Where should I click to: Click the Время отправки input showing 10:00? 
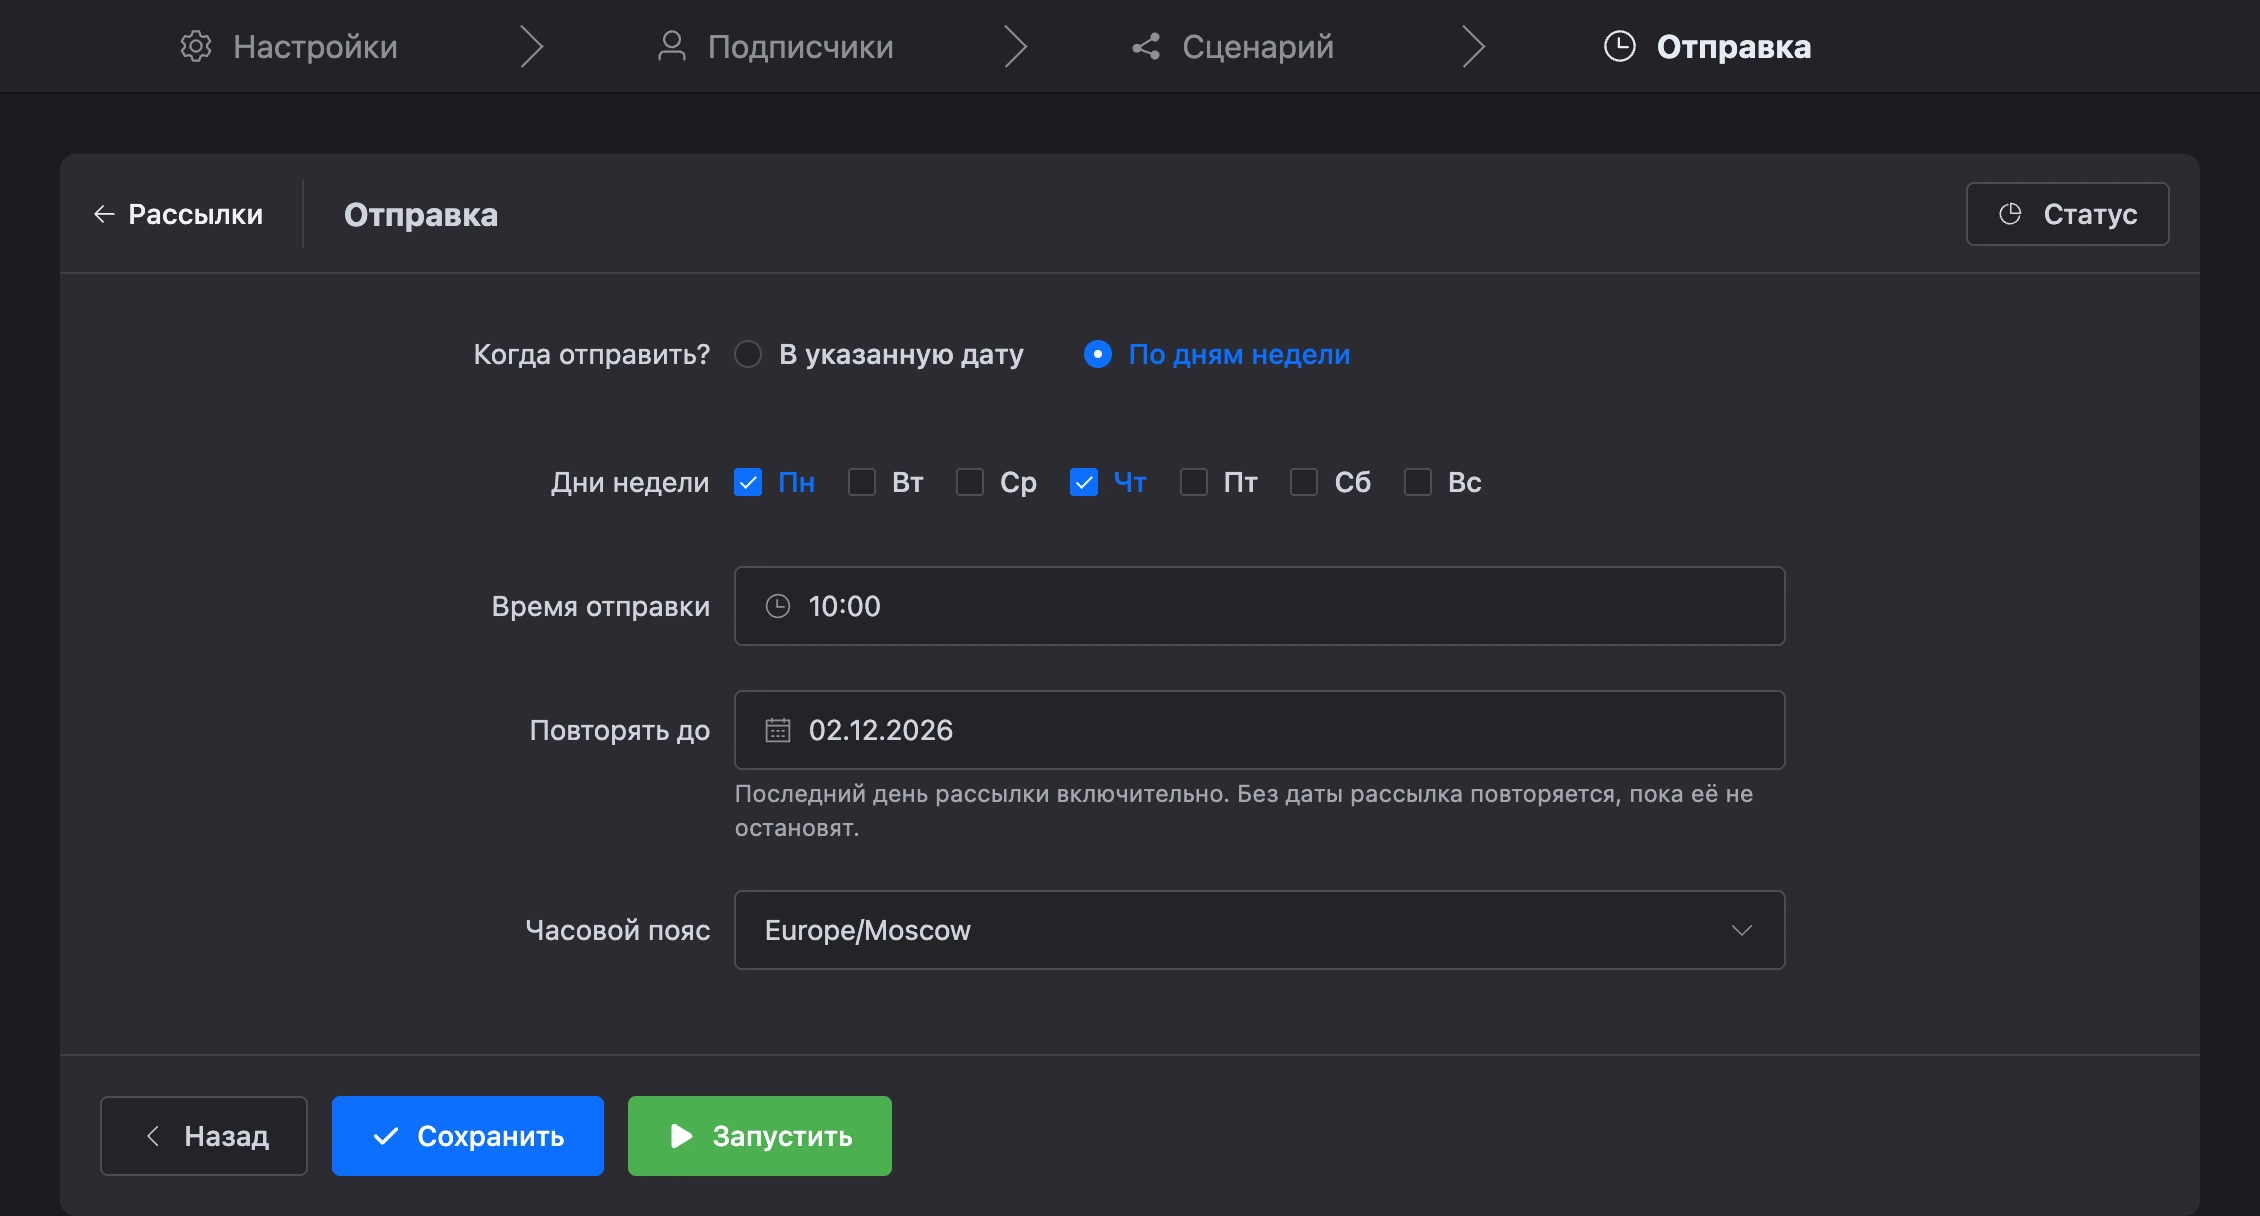point(1260,606)
